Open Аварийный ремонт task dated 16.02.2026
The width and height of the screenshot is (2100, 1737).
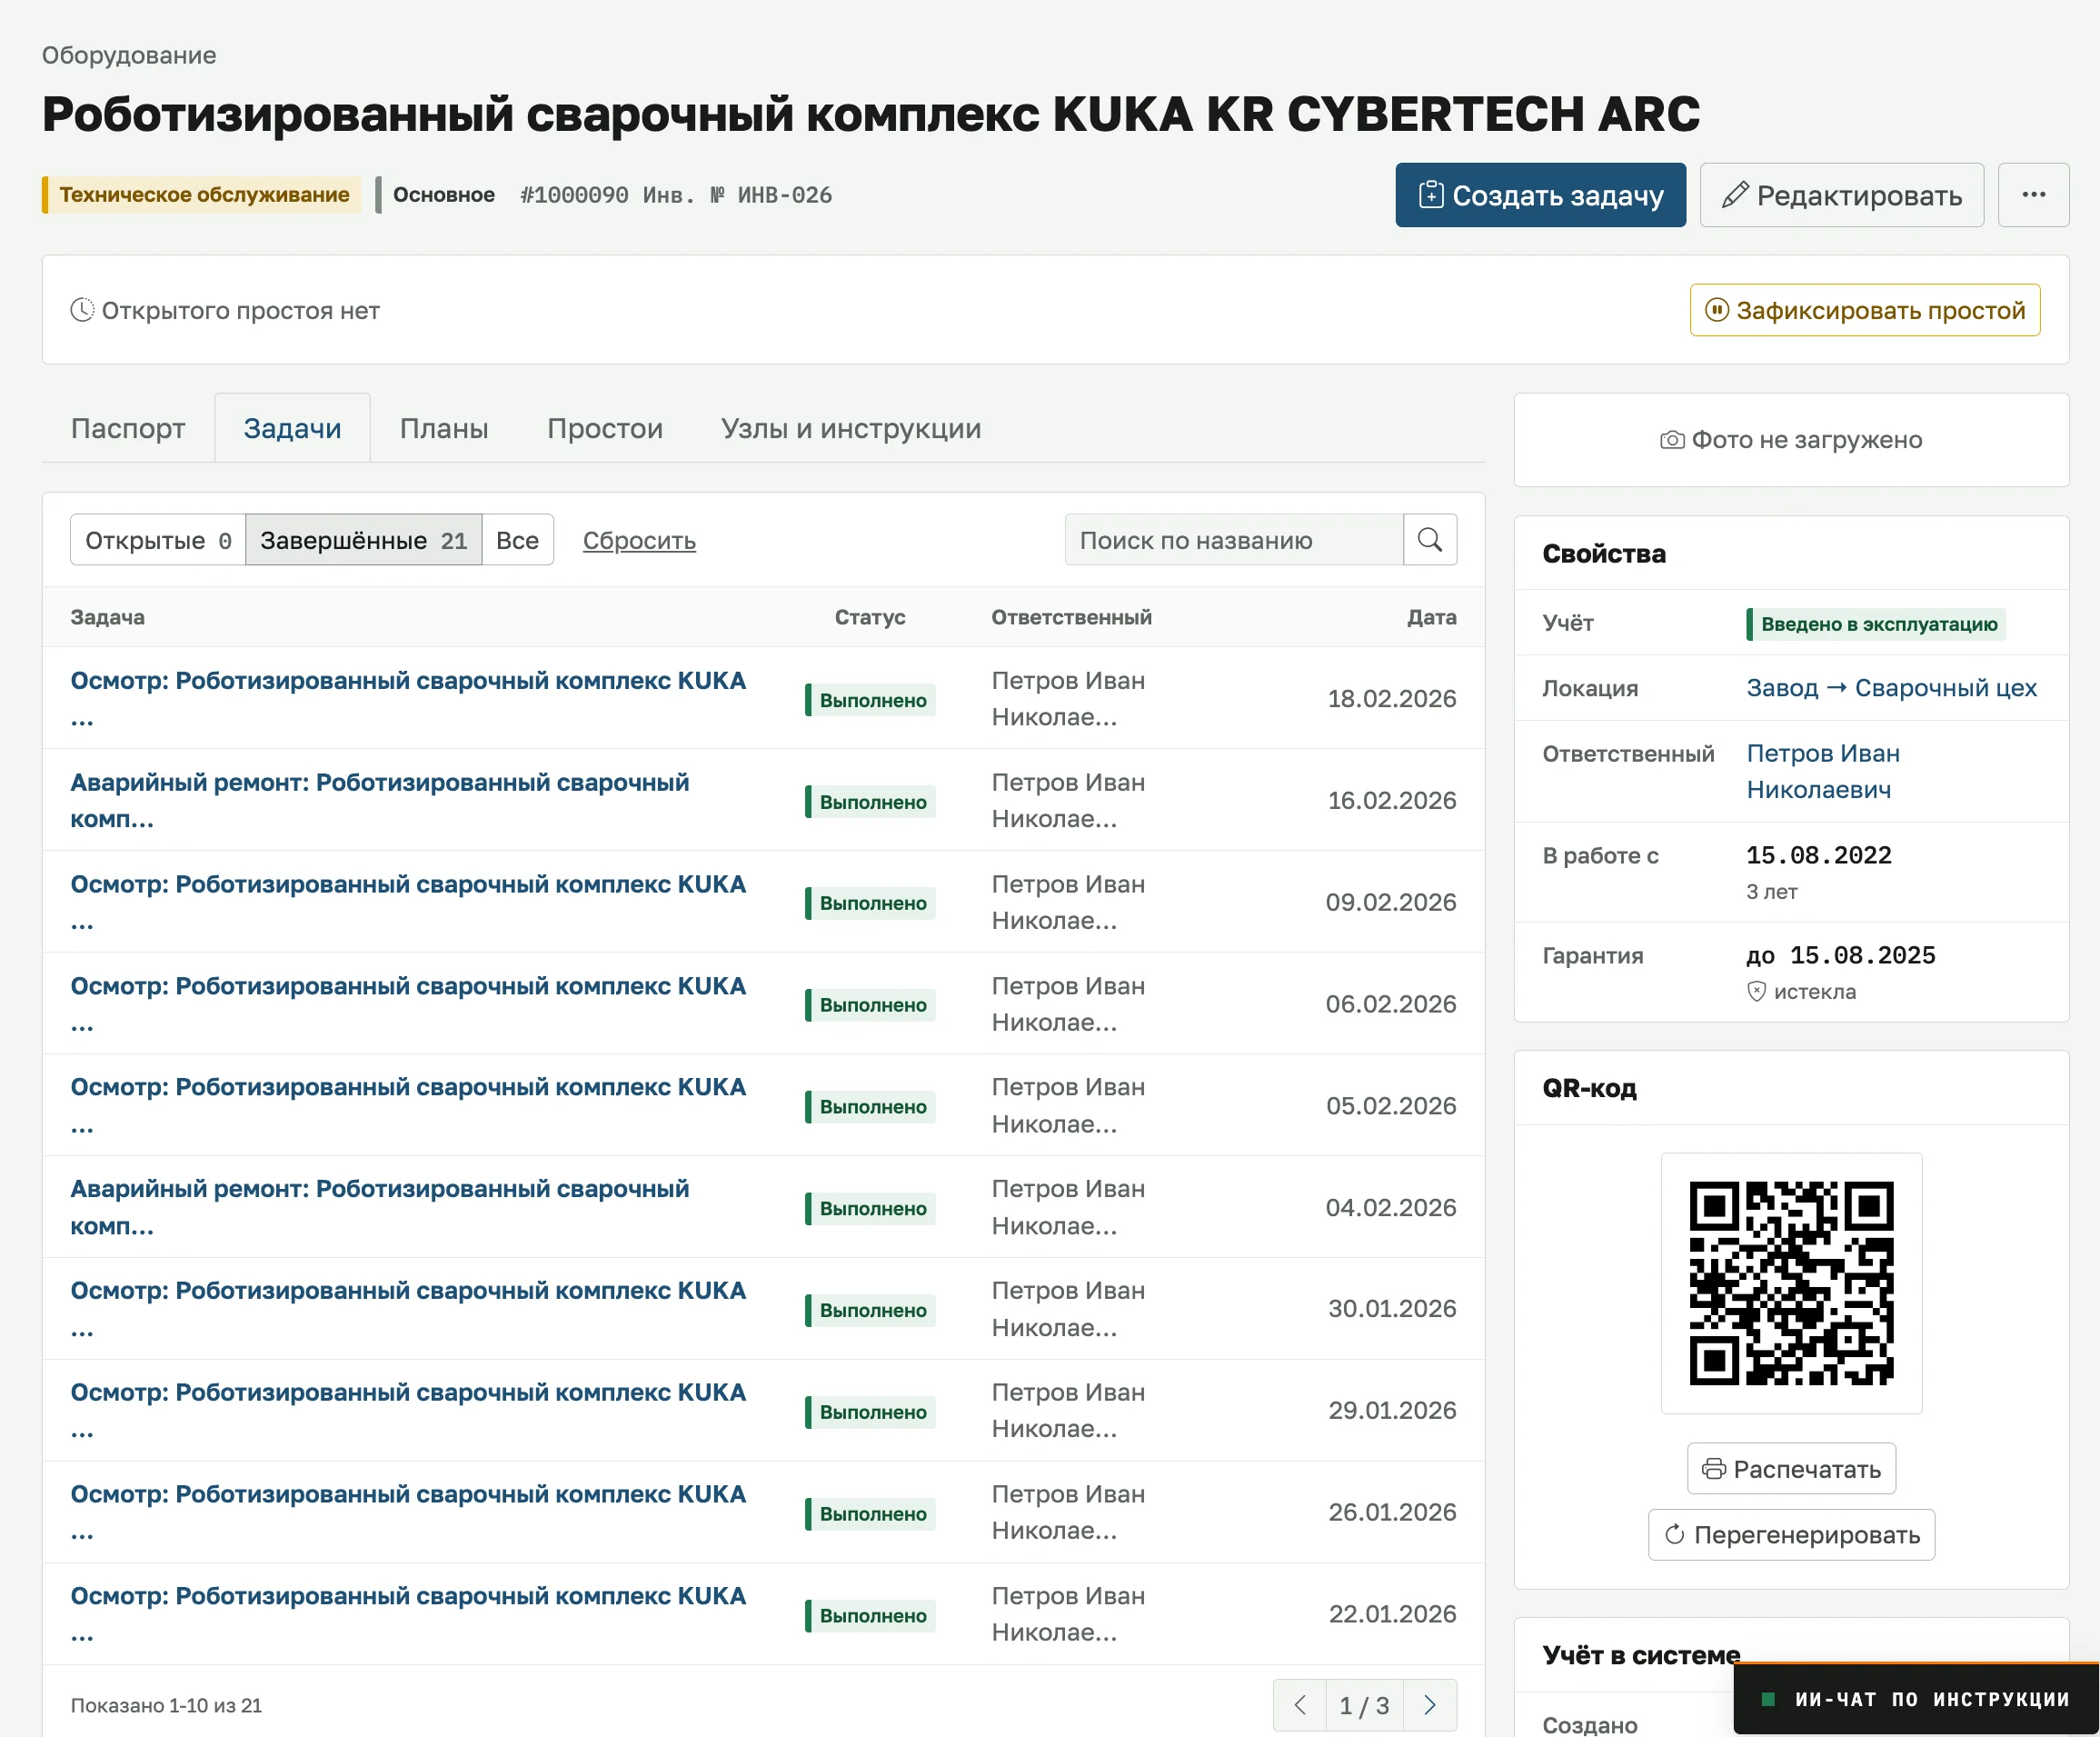point(380,800)
